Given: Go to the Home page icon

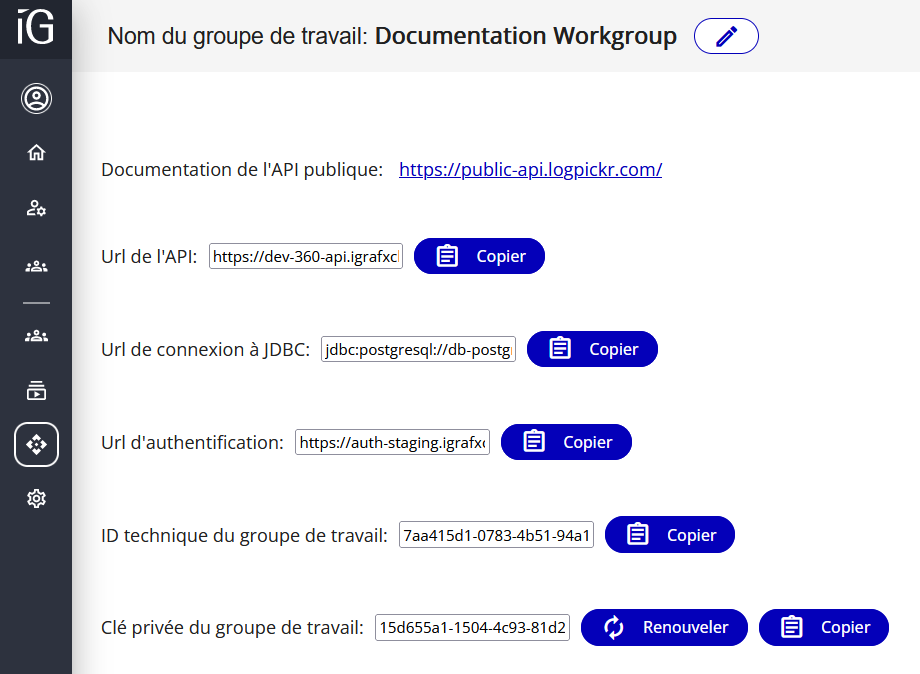Looking at the screenshot, I should pos(36,153).
